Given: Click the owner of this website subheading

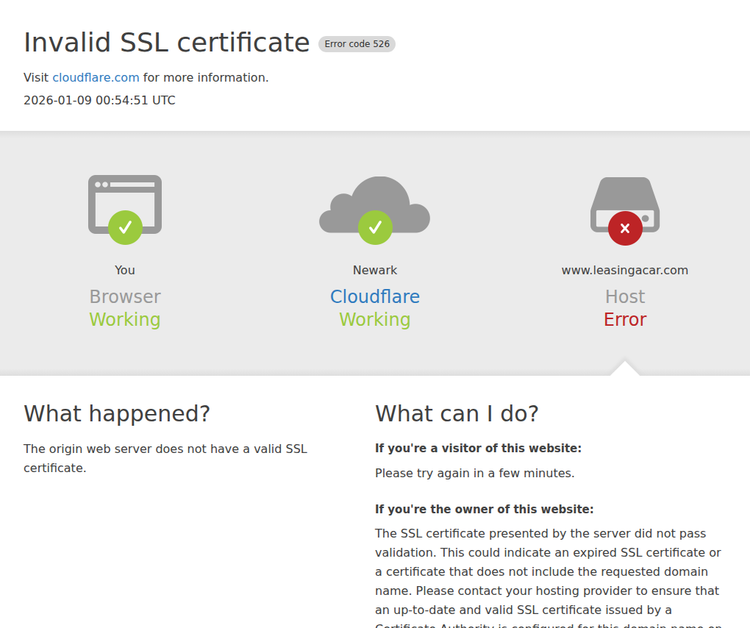Looking at the screenshot, I should 484,509.
